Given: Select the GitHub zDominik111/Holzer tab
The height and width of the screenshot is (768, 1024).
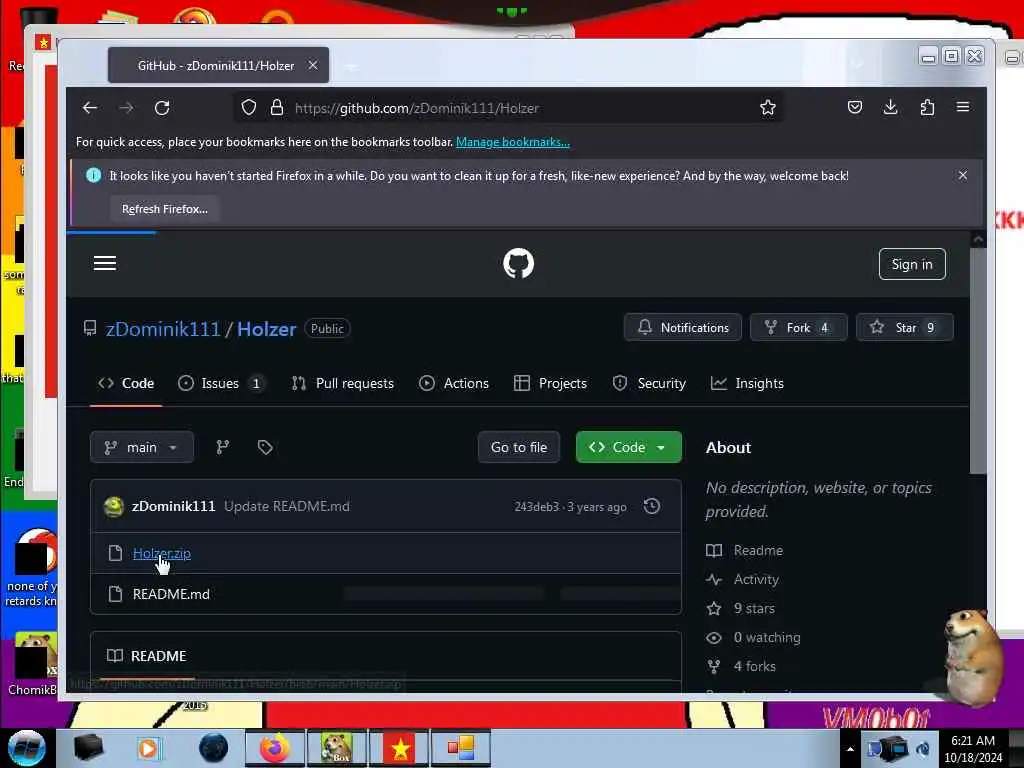Looking at the screenshot, I should tap(216, 65).
